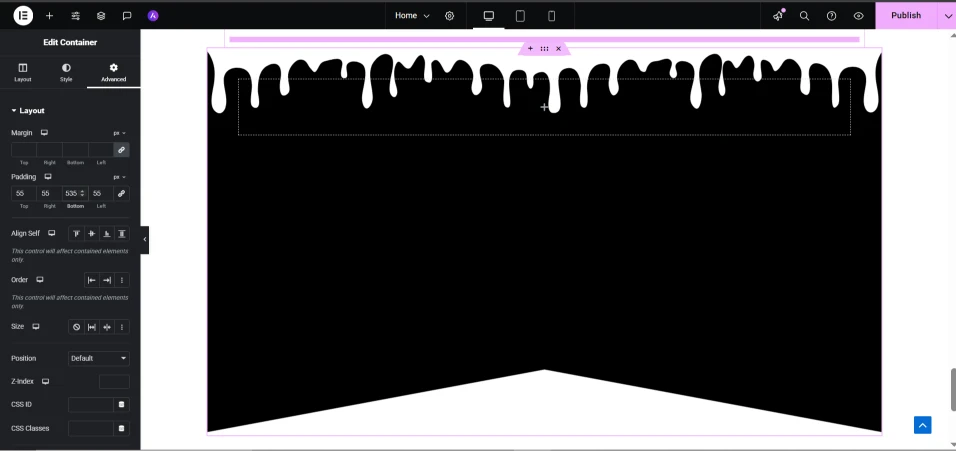Image resolution: width=956 pixels, height=451 pixels.
Task: Select the Advanced tab
Action: (x=113, y=72)
